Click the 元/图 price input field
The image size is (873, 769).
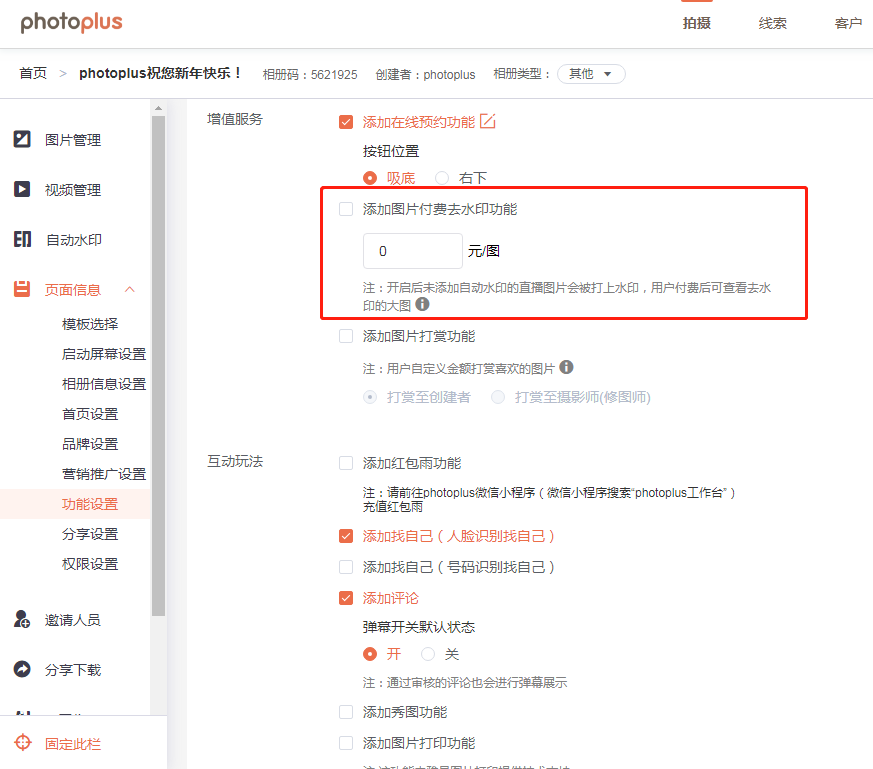pos(412,252)
